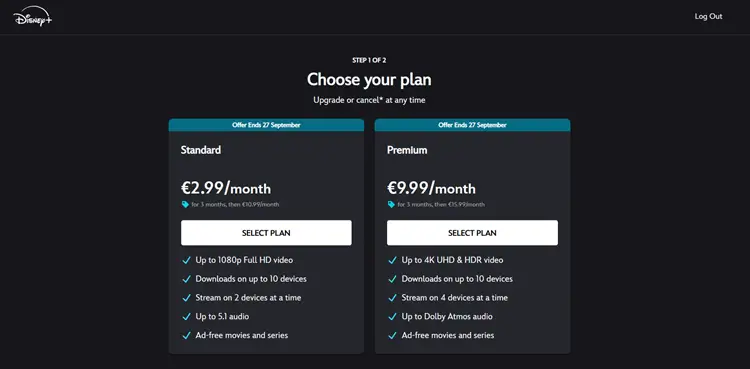Select the Premium plan button

click(x=472, y=233)
